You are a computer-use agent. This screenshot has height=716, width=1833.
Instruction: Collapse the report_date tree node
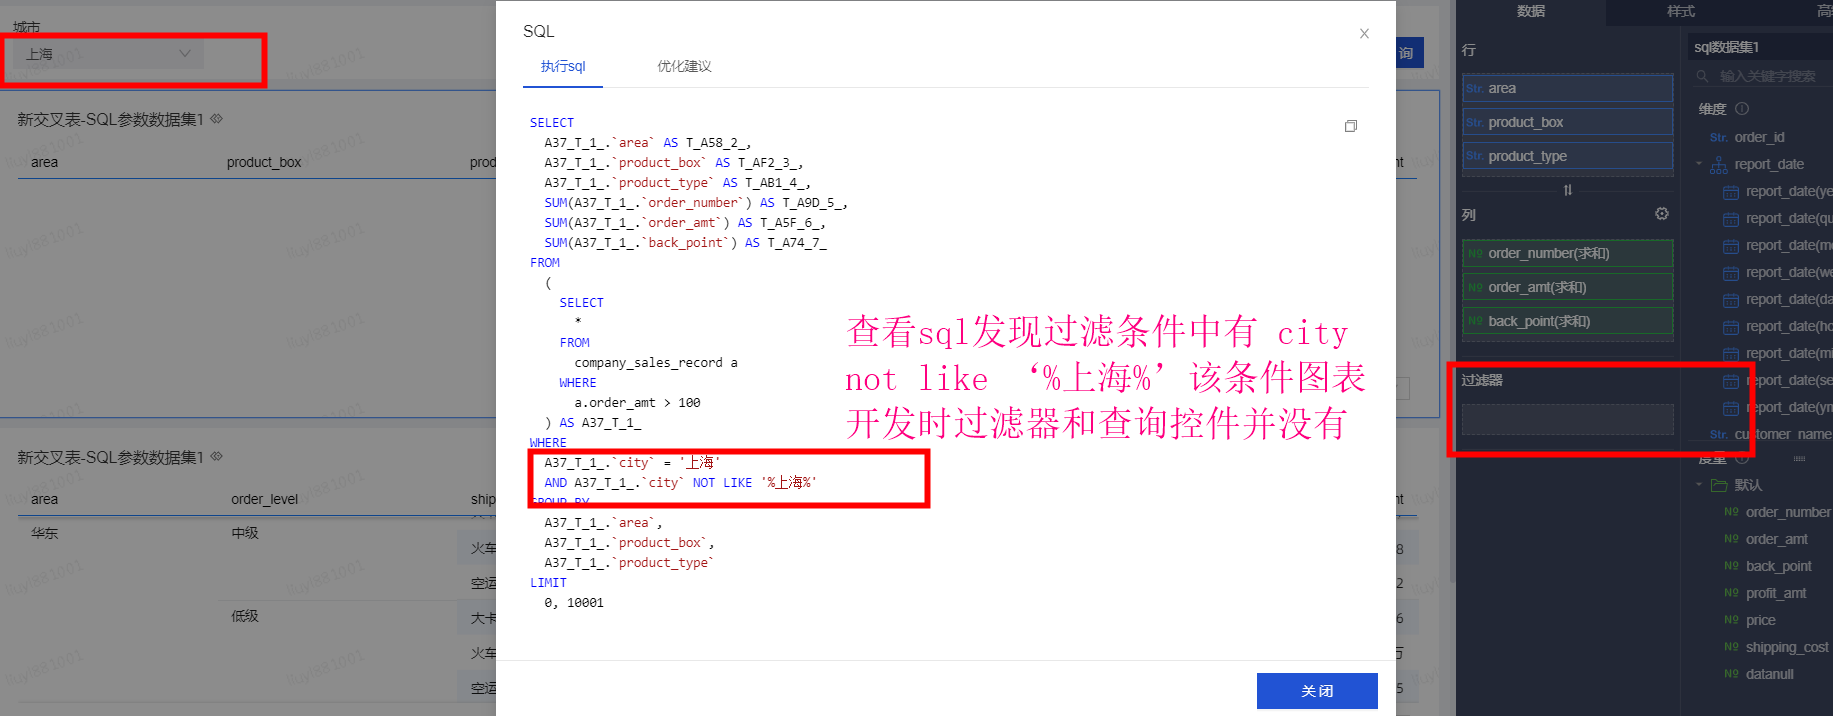[1699, 164]
